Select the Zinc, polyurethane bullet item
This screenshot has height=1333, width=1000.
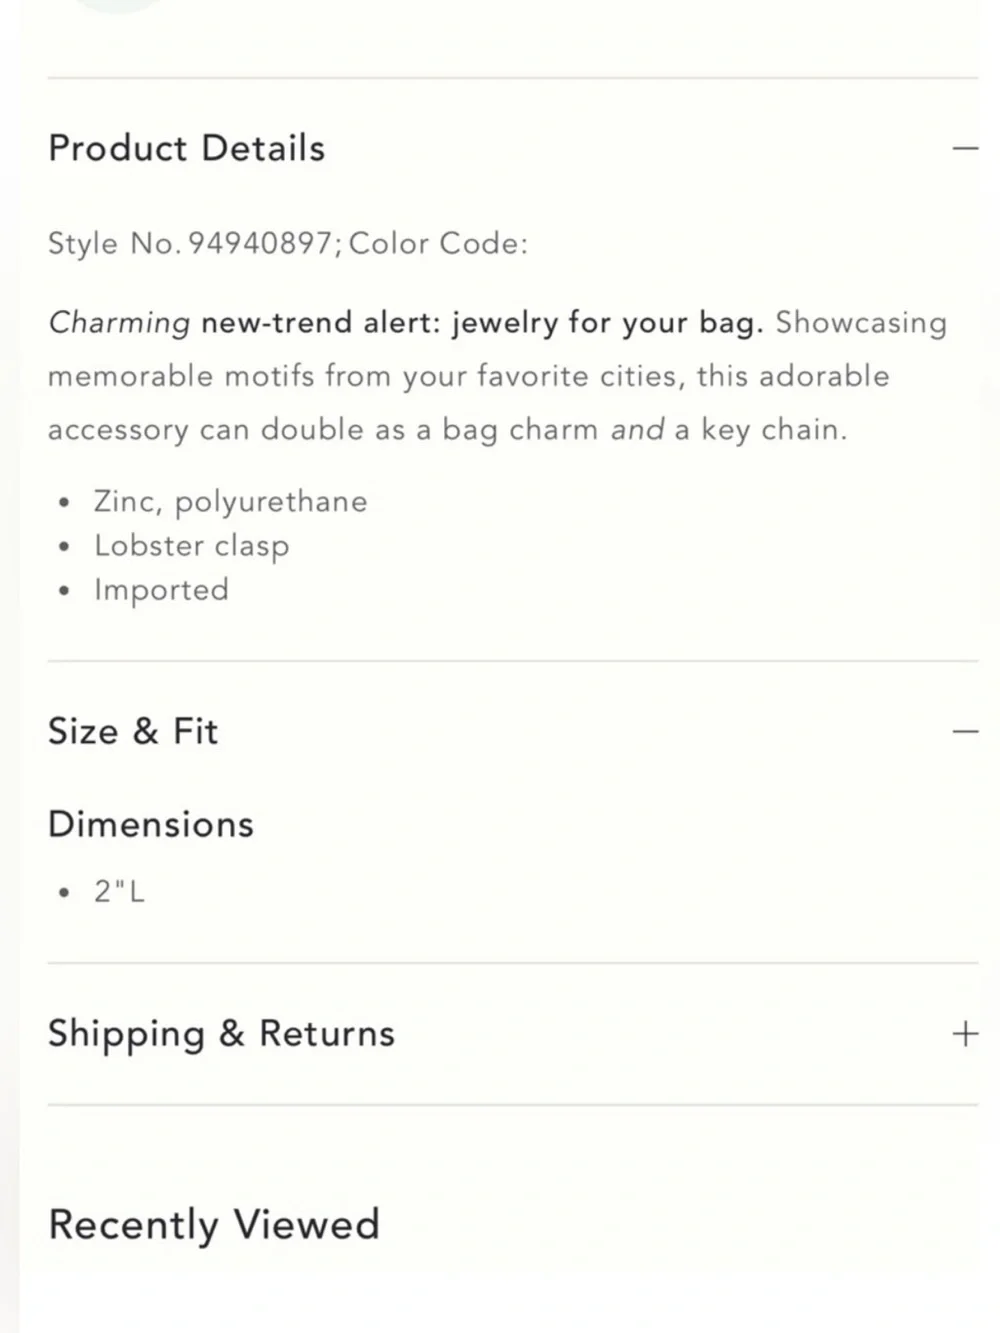[x=231, y=501]
